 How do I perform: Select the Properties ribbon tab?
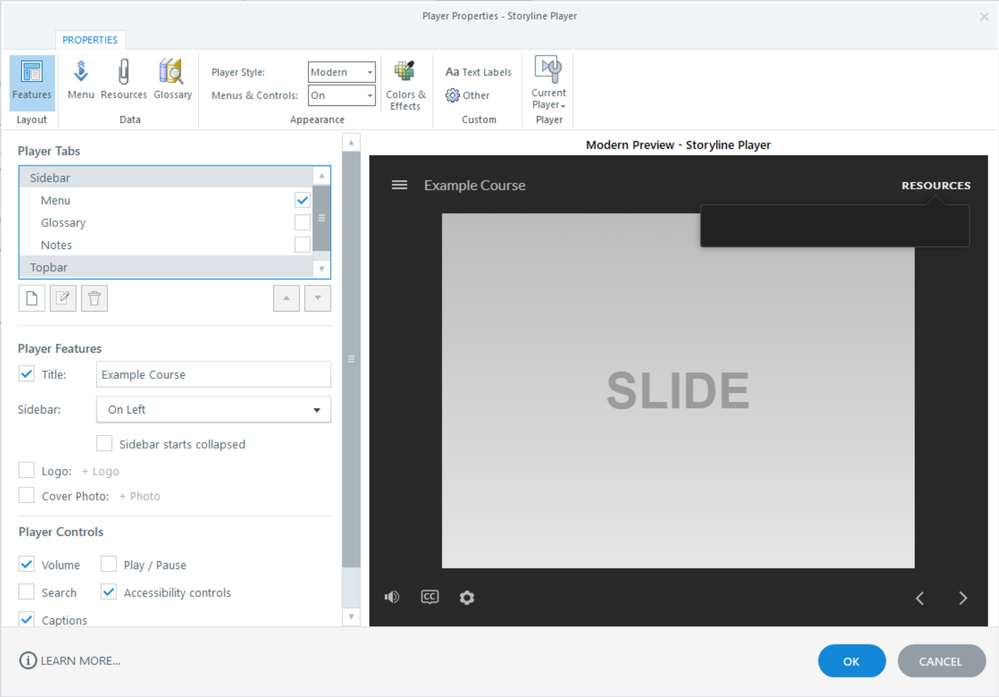(x=90, y=40)
